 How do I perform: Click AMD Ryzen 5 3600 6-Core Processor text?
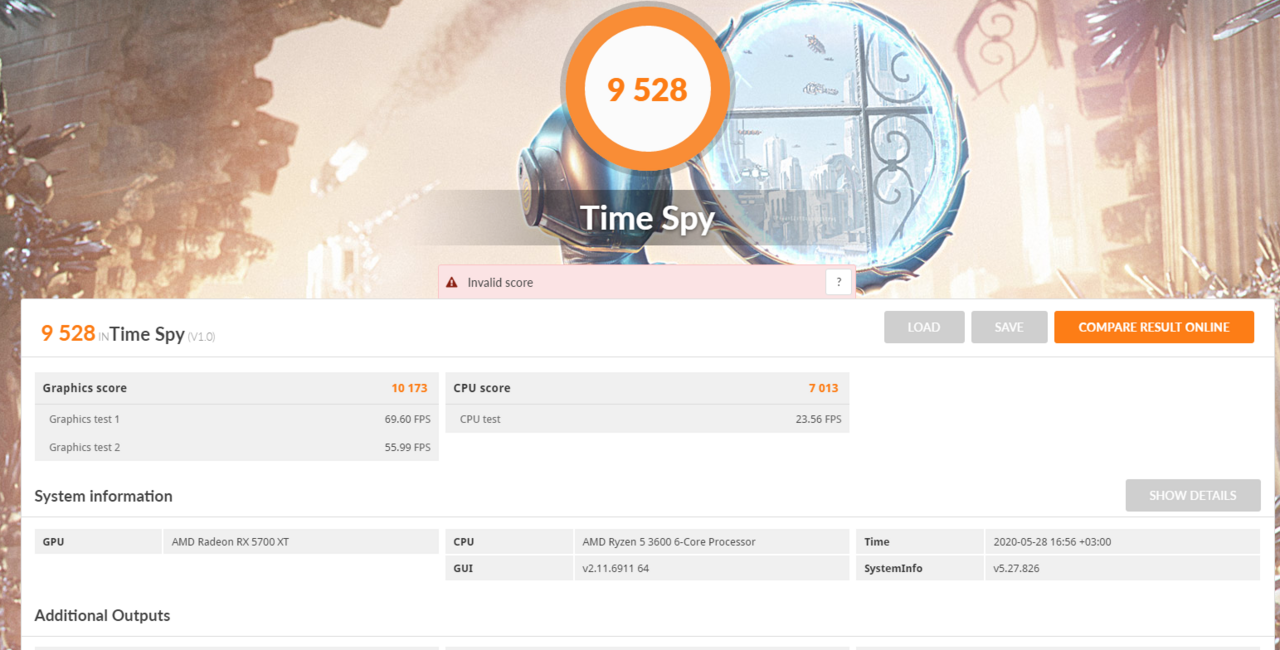pyautogui.click(x=669, y=542)
